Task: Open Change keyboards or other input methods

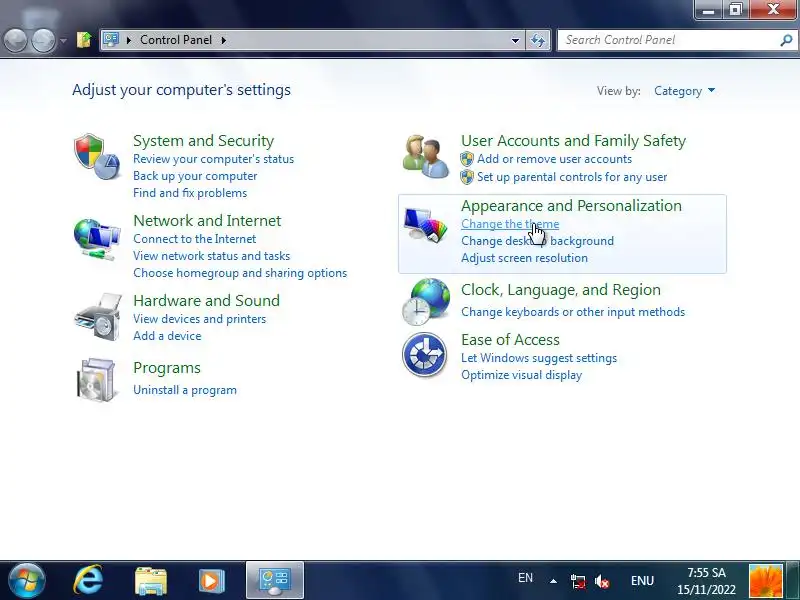Action: (572, 312)
